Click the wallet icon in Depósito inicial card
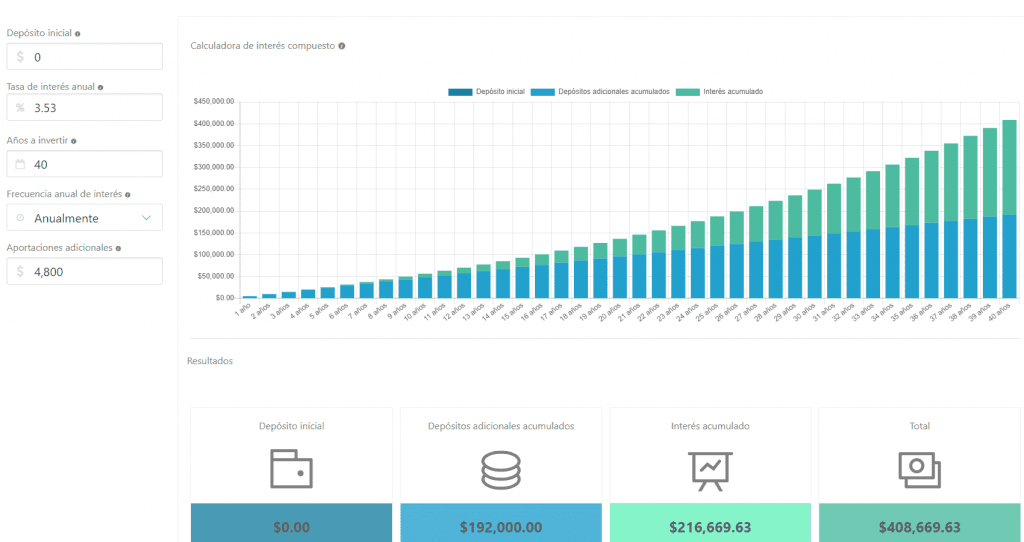 tap(291, 468)
